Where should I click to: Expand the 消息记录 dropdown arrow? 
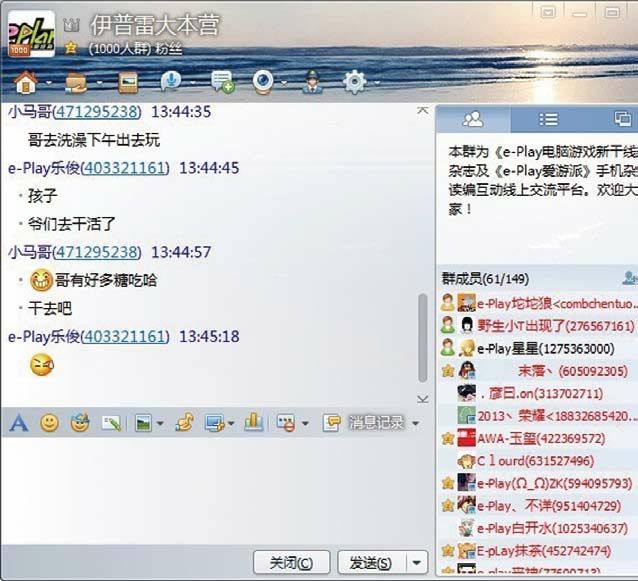click(415, 424)
